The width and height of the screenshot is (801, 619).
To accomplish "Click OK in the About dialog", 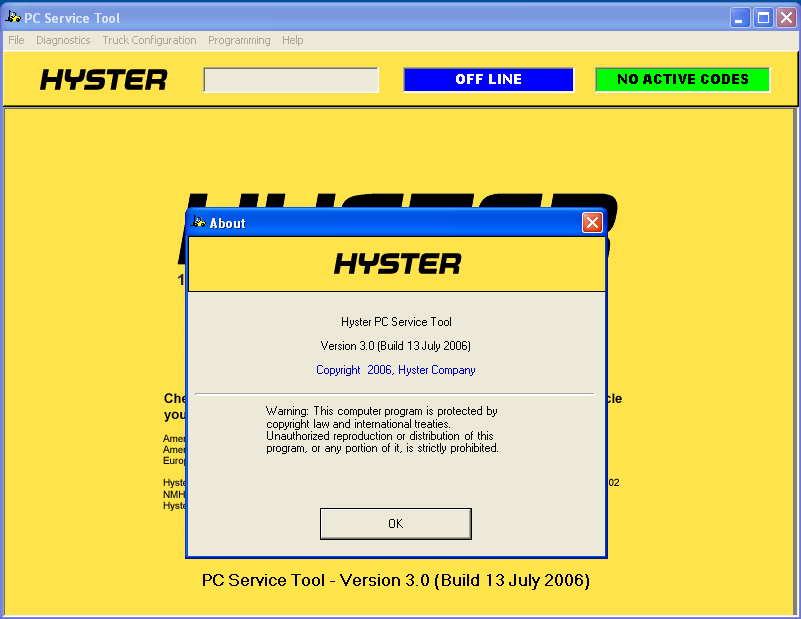I will [395, 523].
